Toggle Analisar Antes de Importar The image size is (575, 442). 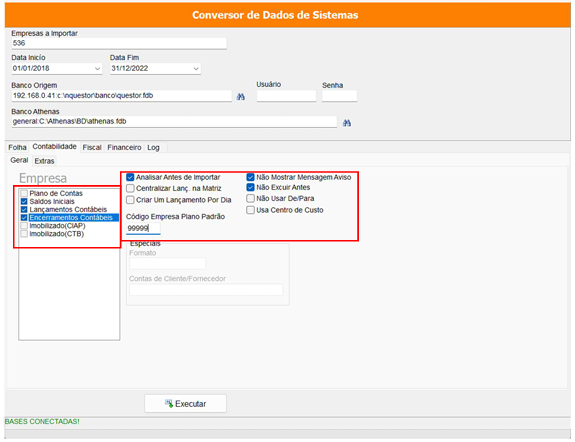point(130,178)
